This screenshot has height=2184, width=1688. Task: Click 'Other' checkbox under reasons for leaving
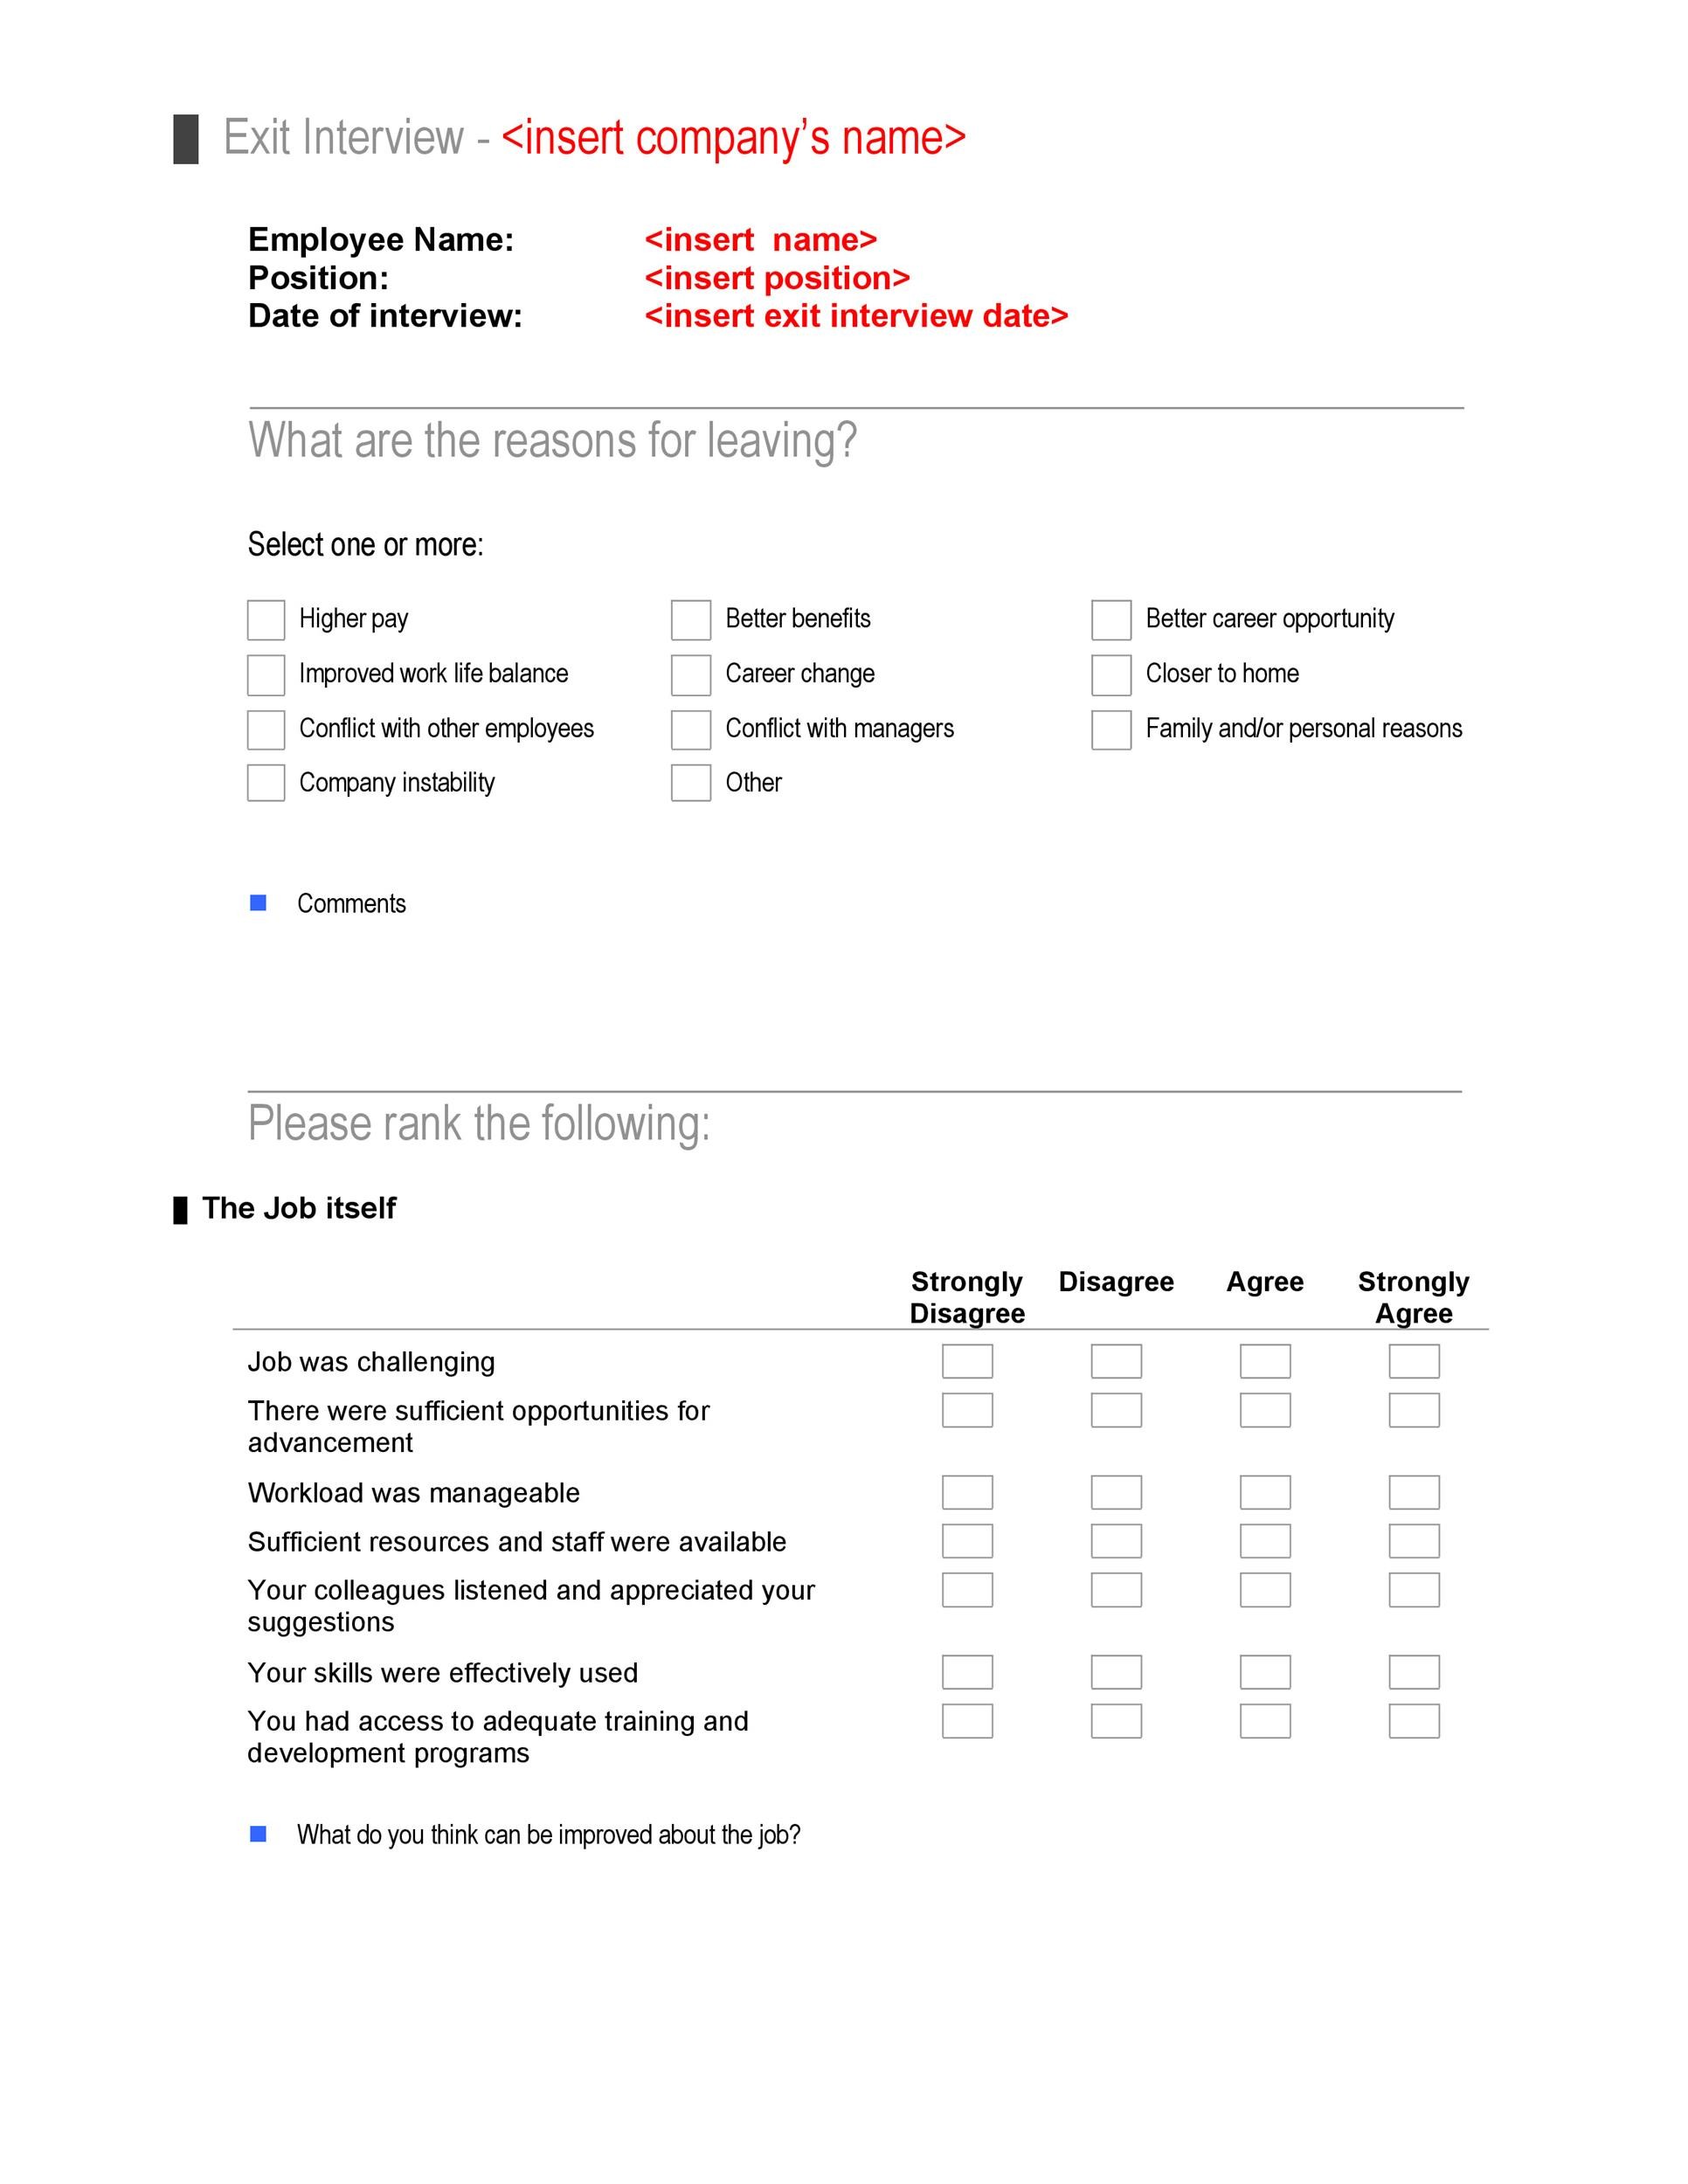point(689,789)
